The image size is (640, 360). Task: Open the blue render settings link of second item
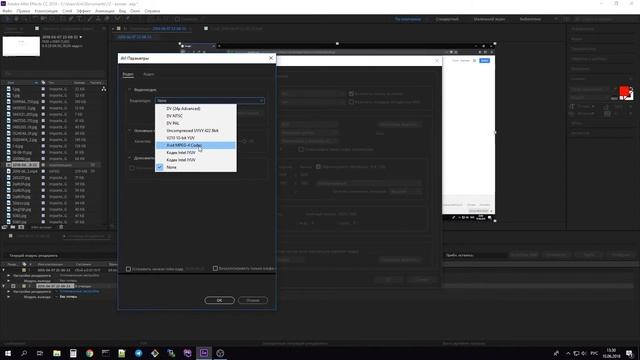79,291
